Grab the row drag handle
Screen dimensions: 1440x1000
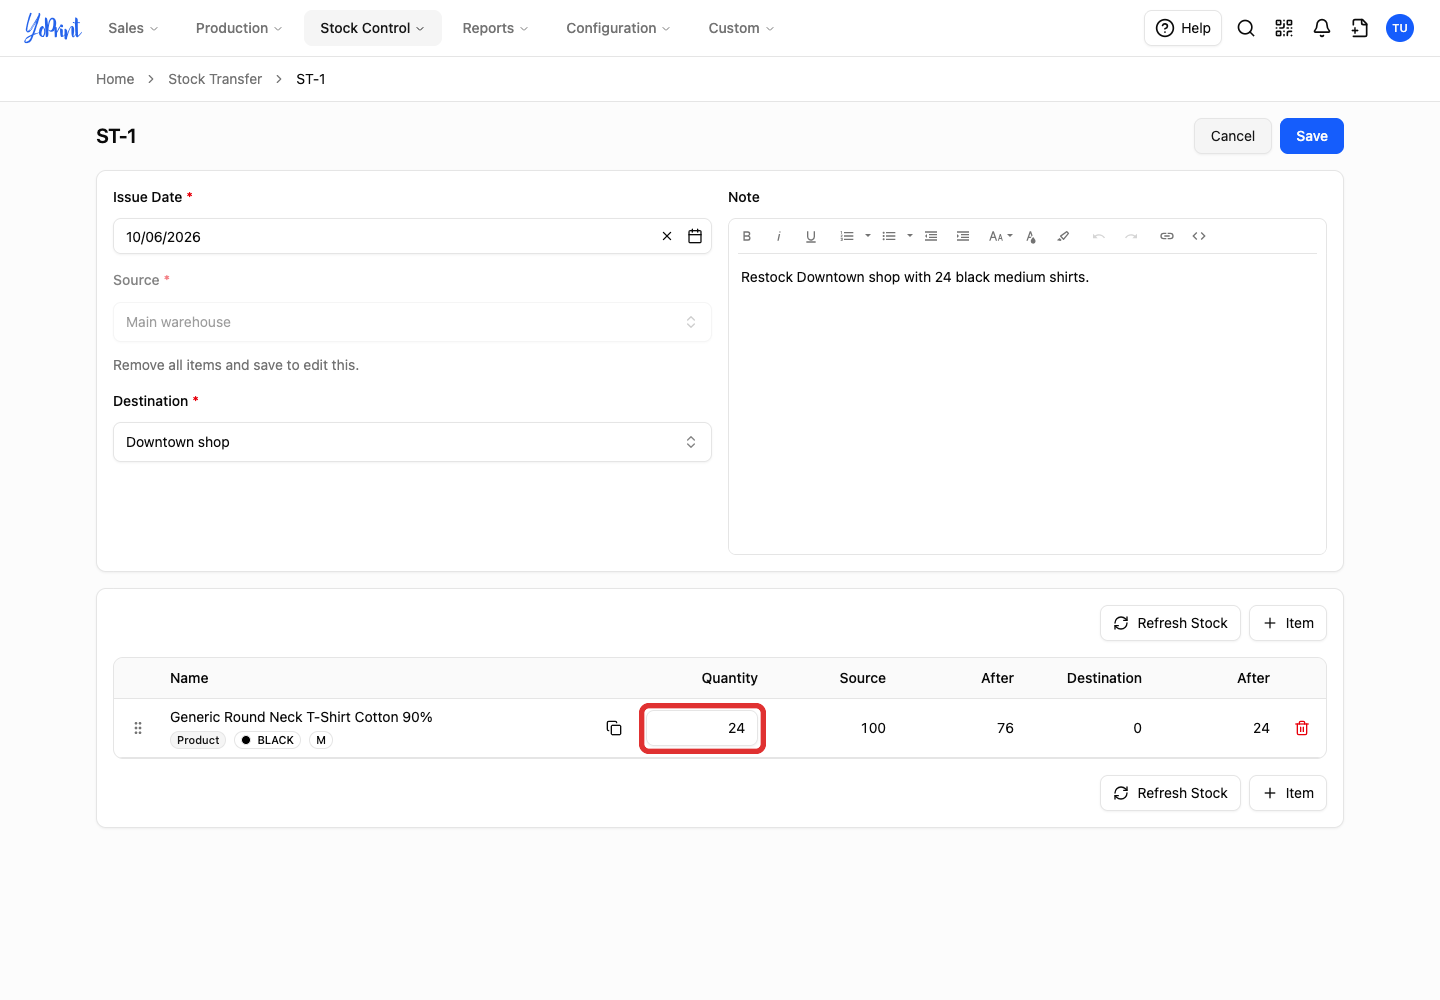point(138,728)
